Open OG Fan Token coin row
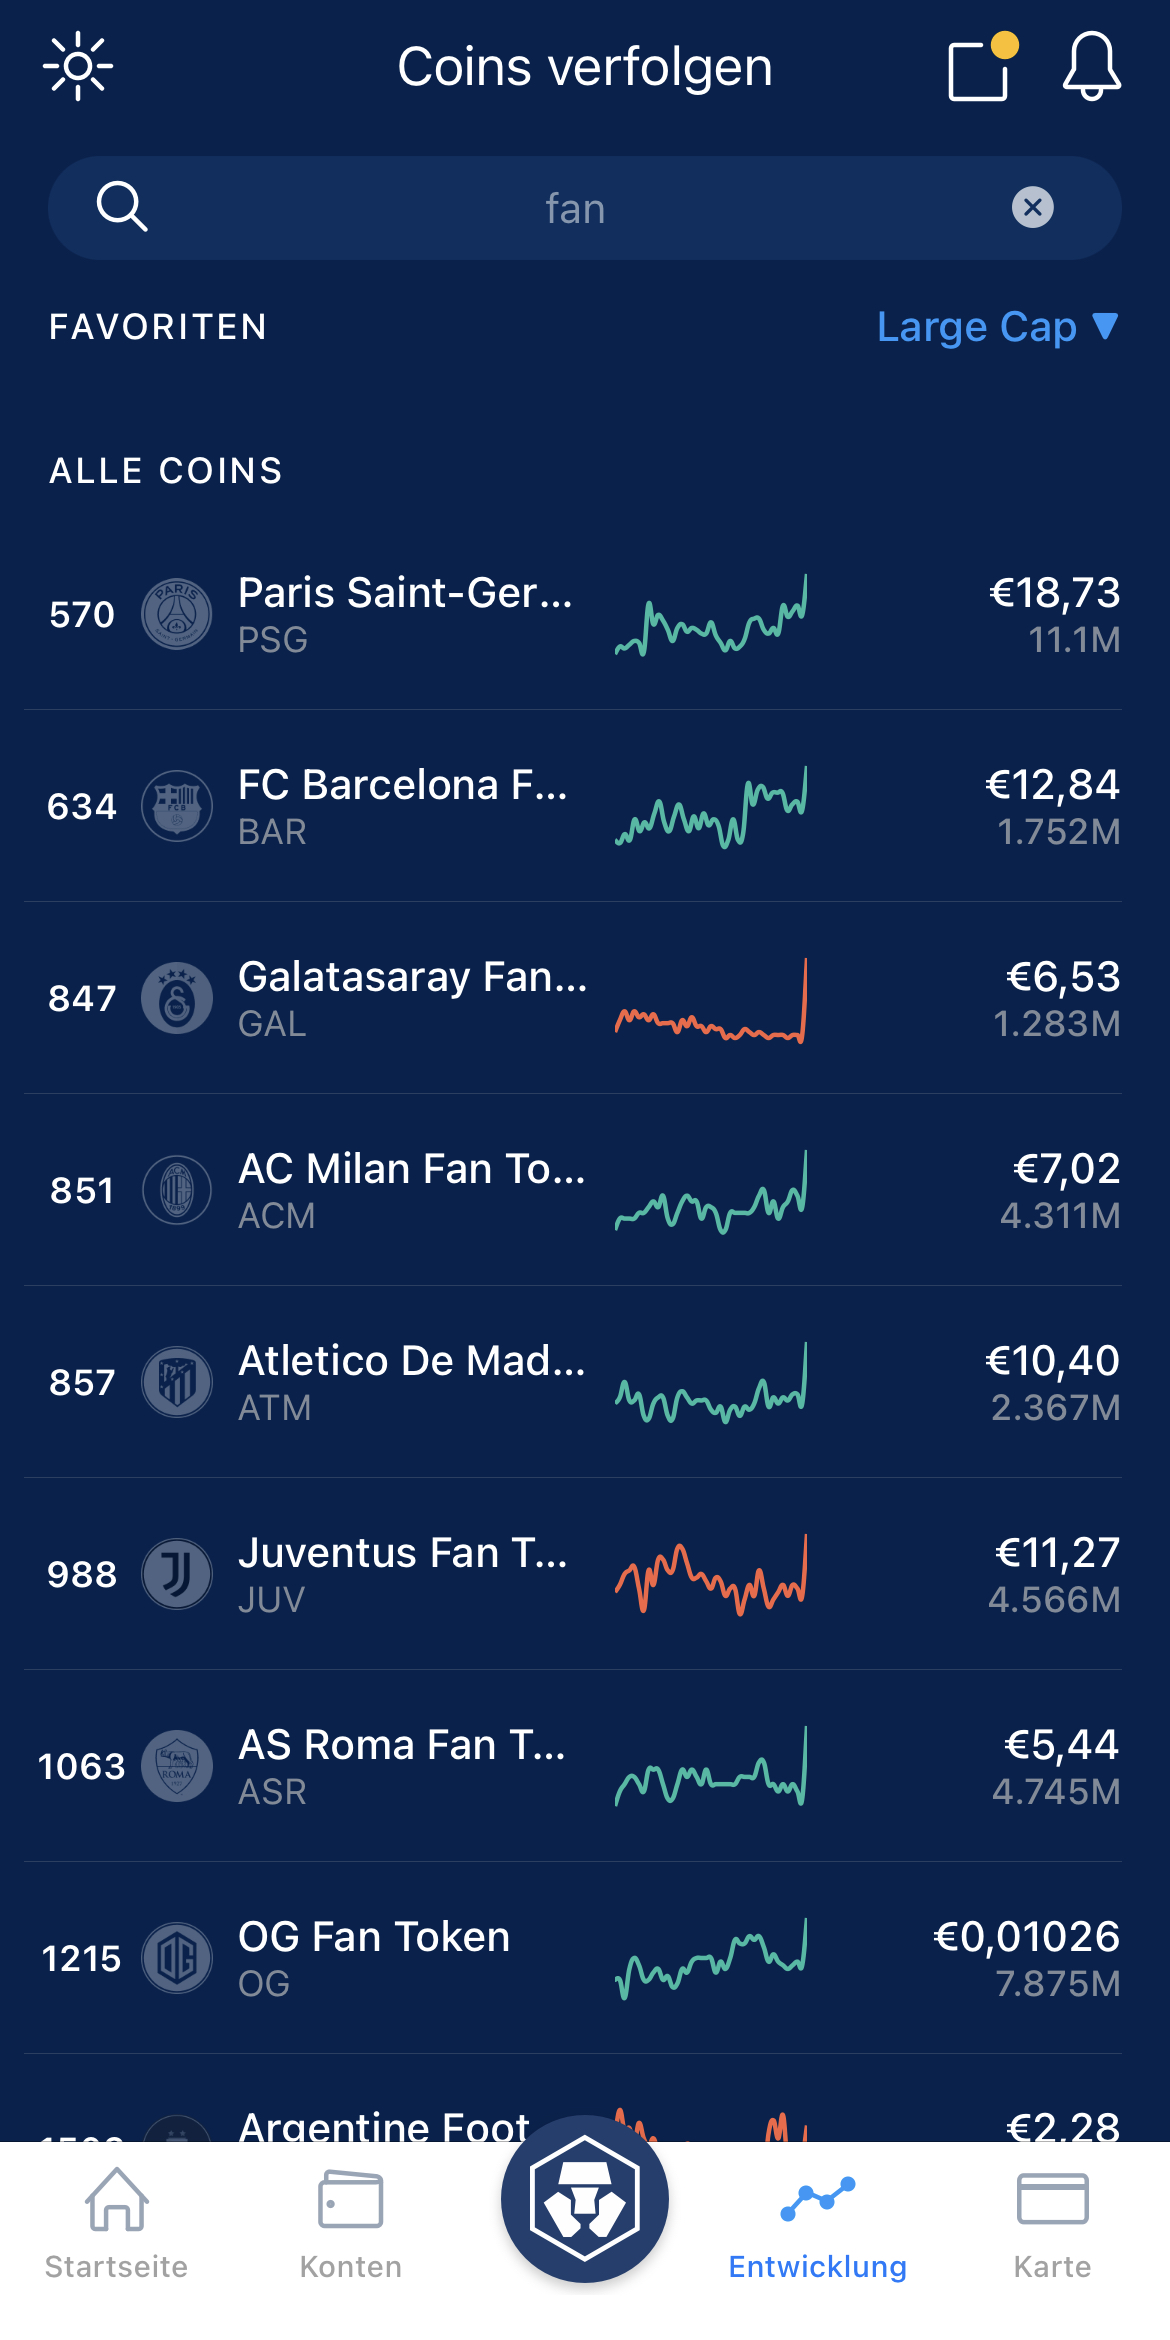 click(x=580, y=1958)
